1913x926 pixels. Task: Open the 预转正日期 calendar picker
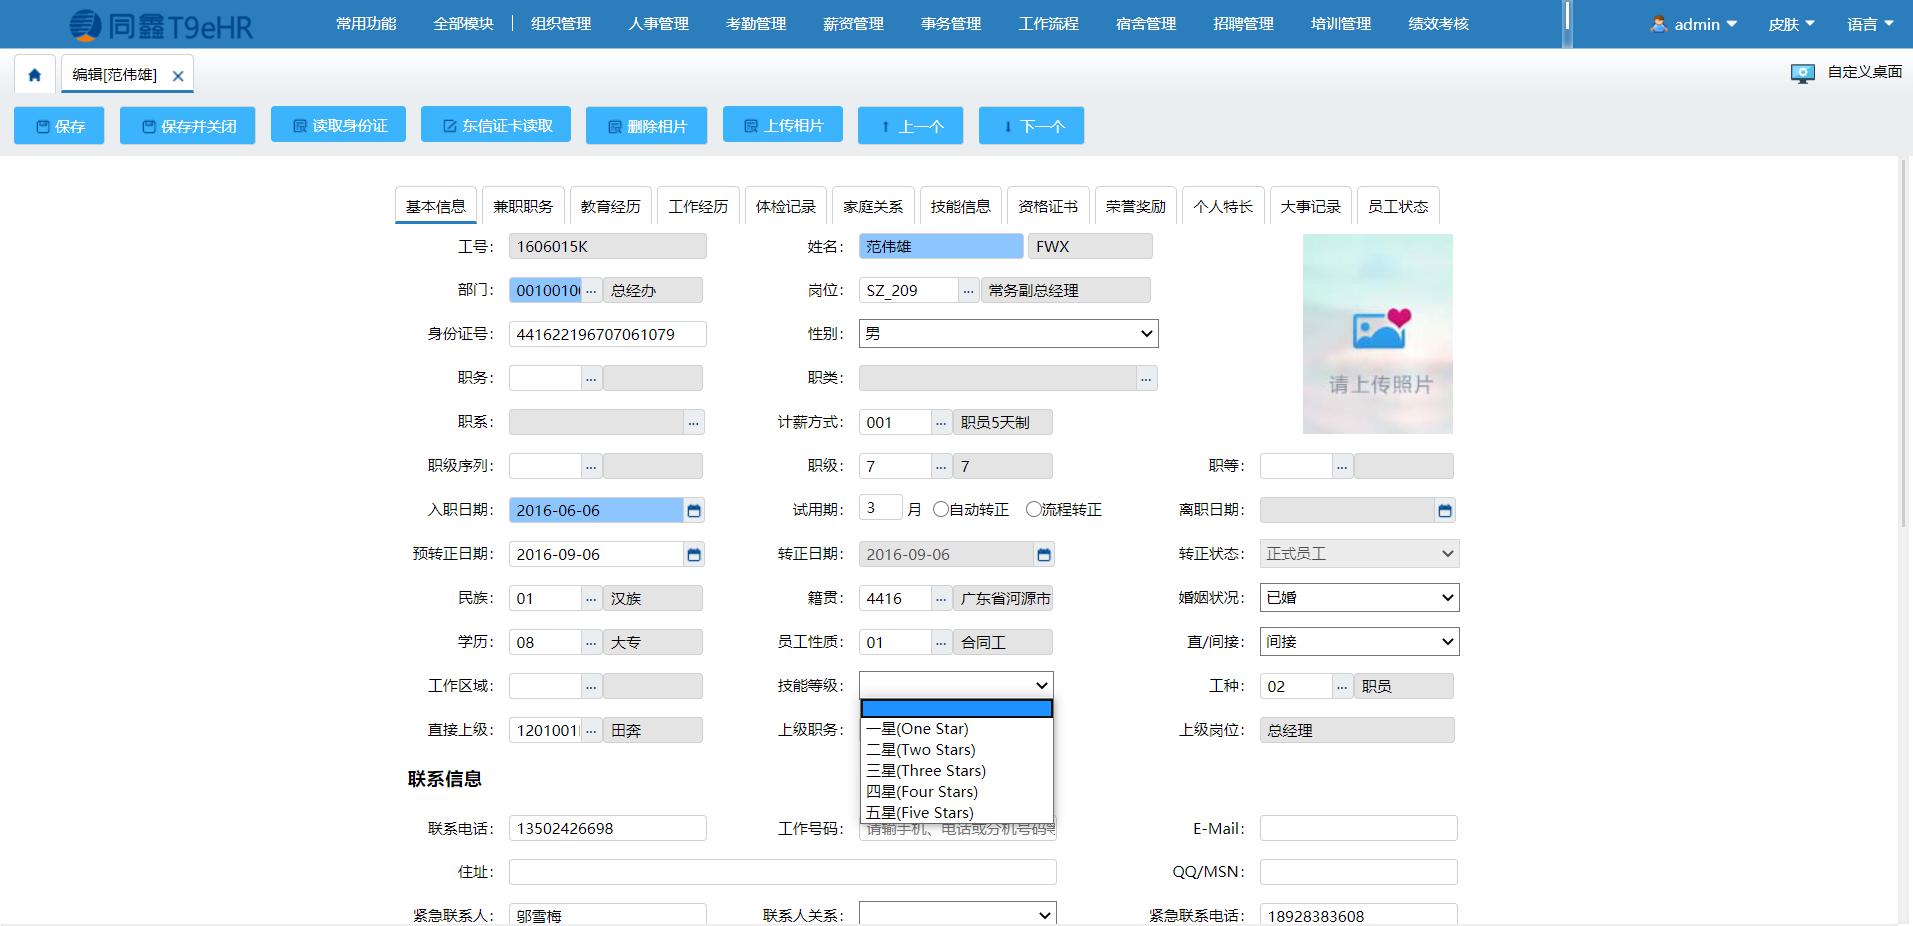(x=694, y=554)
